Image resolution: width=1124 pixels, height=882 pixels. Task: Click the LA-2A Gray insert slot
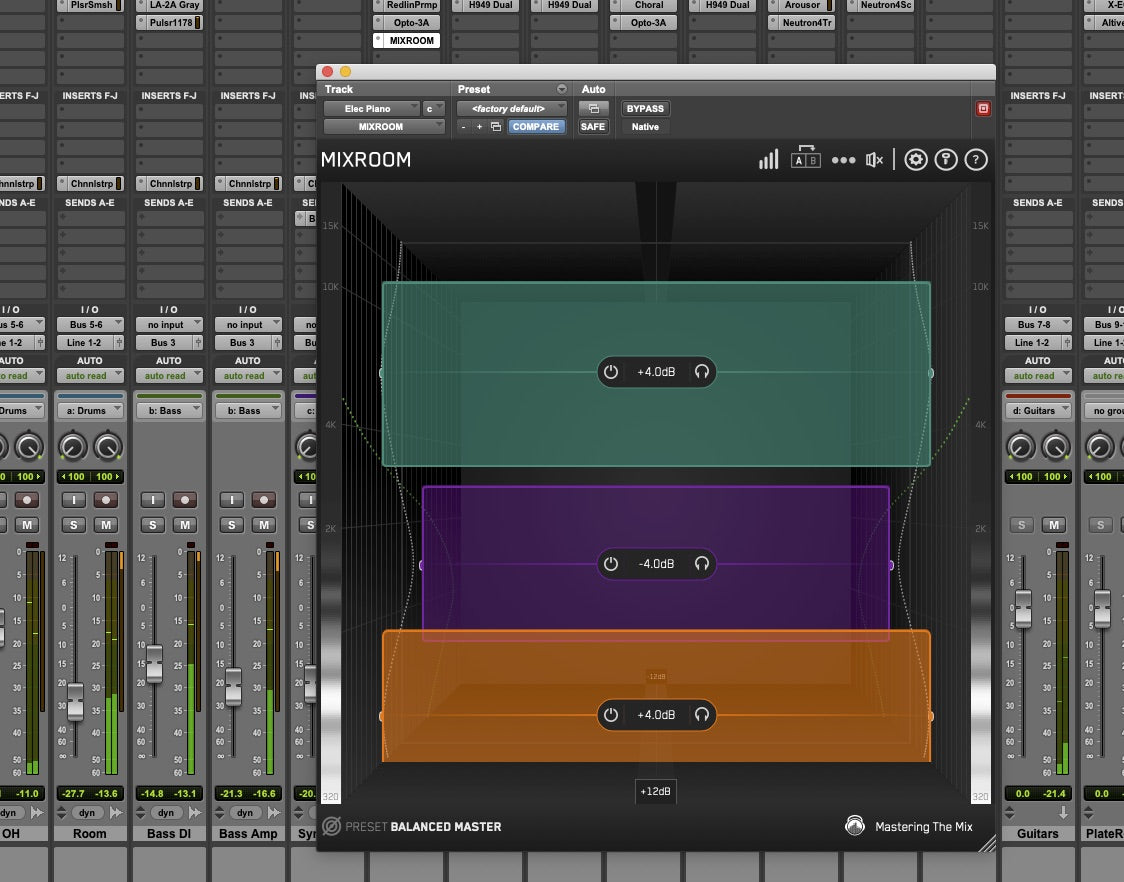[x=169, y=5]
